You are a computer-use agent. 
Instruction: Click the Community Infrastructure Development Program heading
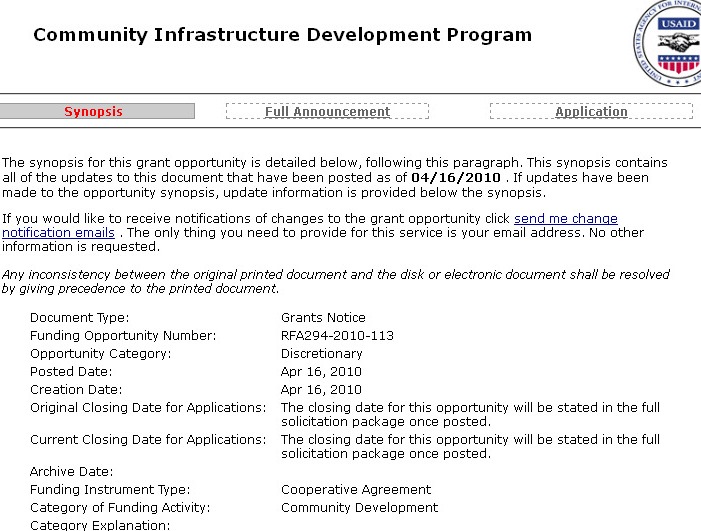pos(282,35)
